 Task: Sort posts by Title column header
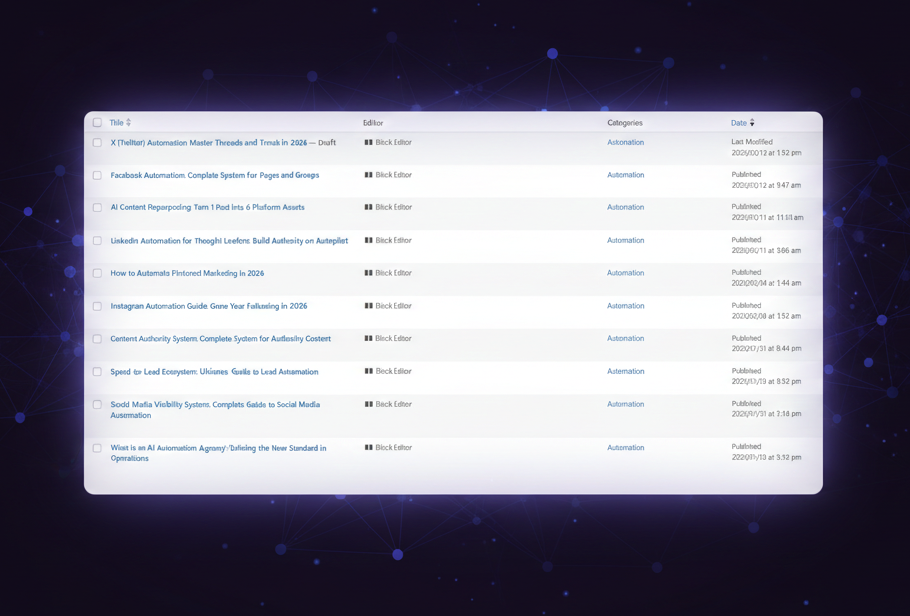point(116,123)
